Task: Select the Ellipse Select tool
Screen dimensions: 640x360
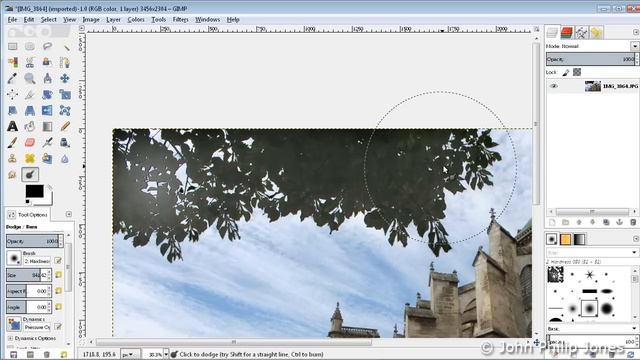Action: [30, 46]
